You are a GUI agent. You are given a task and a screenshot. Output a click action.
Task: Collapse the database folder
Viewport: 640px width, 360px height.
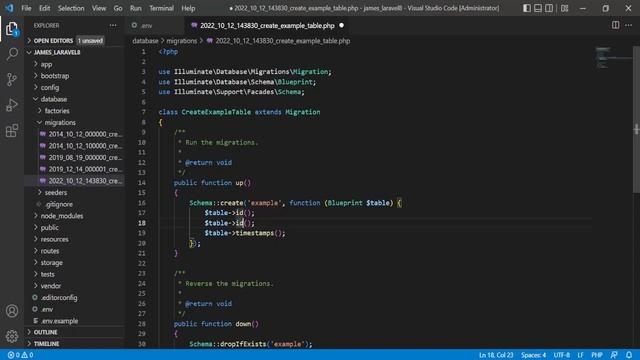75,99
